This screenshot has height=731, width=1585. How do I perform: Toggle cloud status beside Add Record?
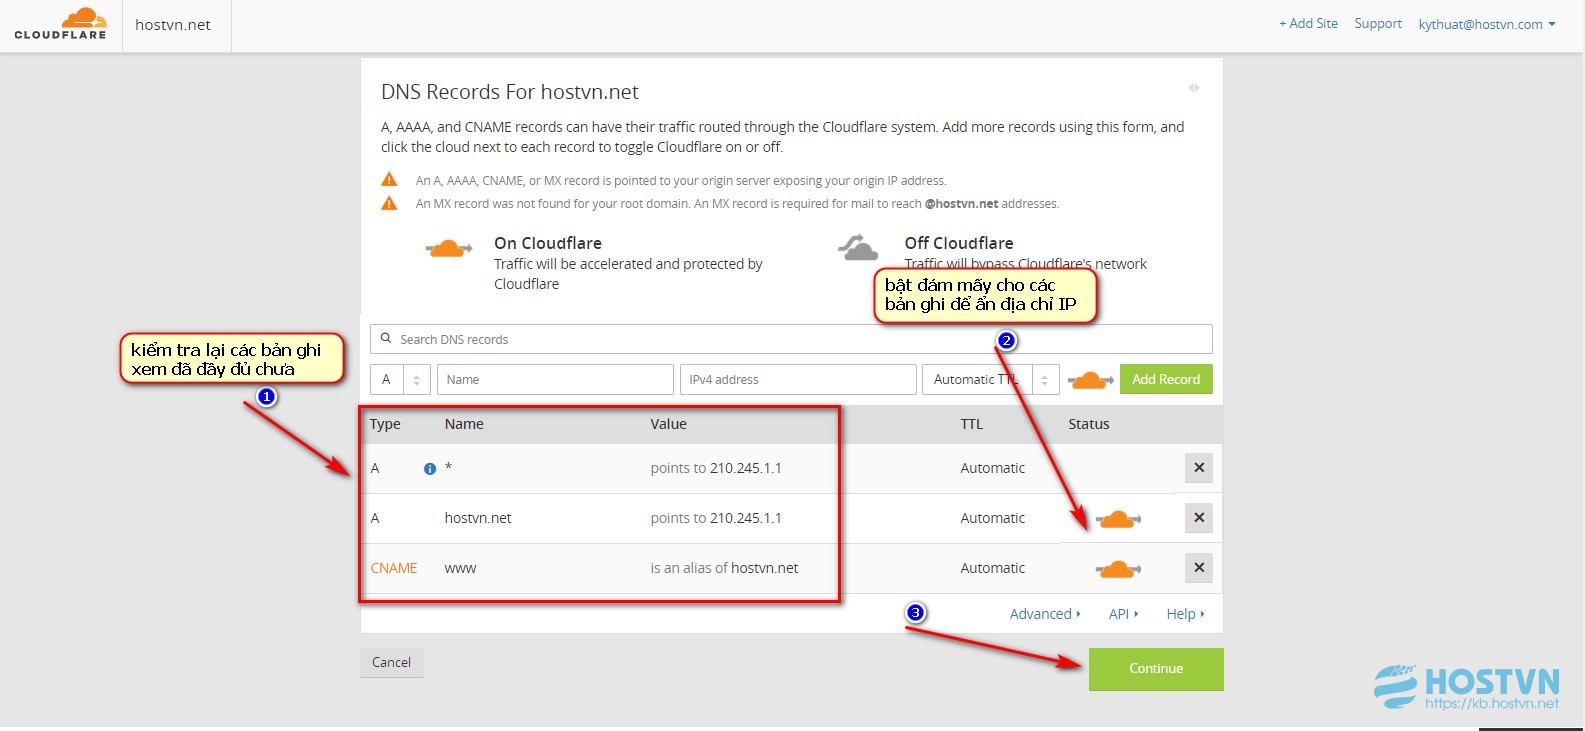tap(1090, 380)
